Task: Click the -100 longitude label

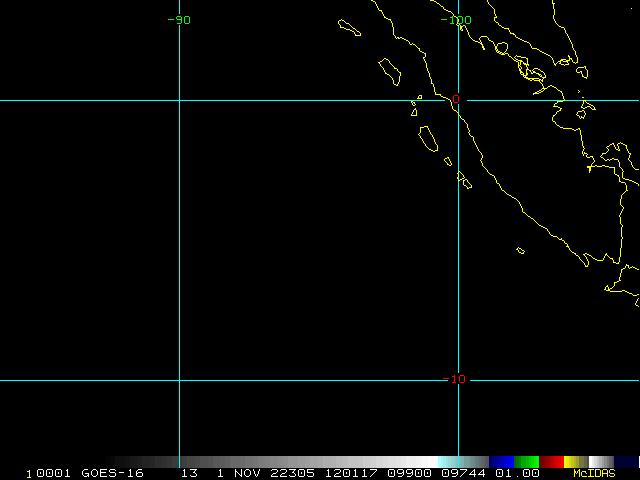Action: [x=456, y=20]
